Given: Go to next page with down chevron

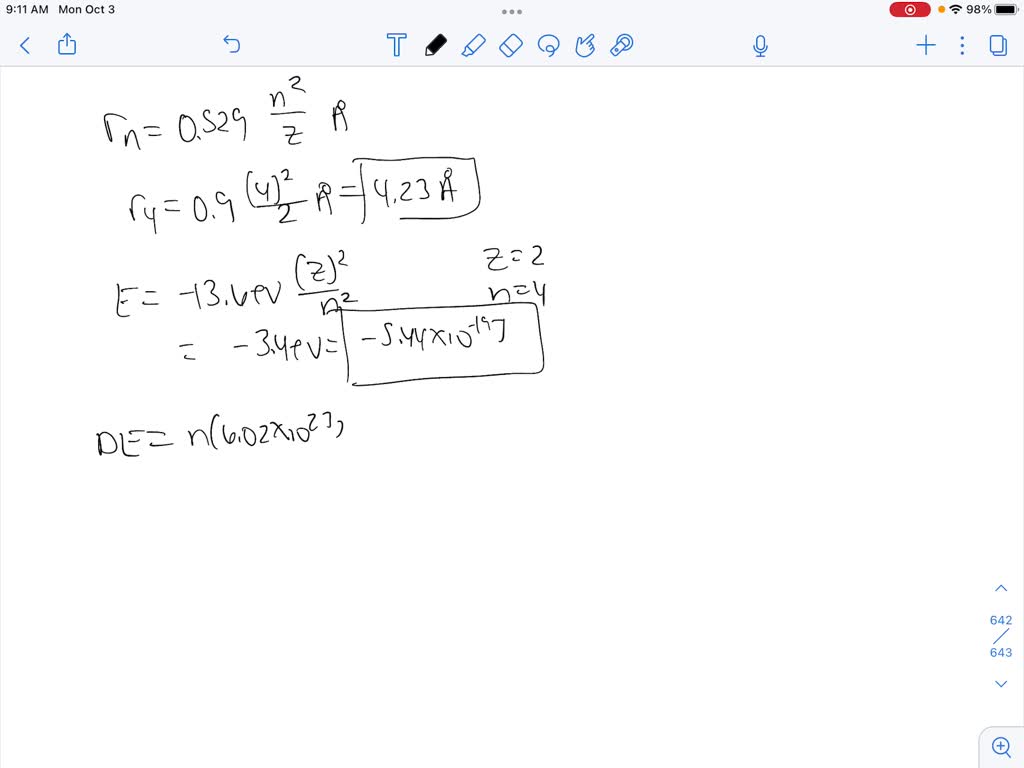Looking at the screenshot, I should tap(1001, 683).
